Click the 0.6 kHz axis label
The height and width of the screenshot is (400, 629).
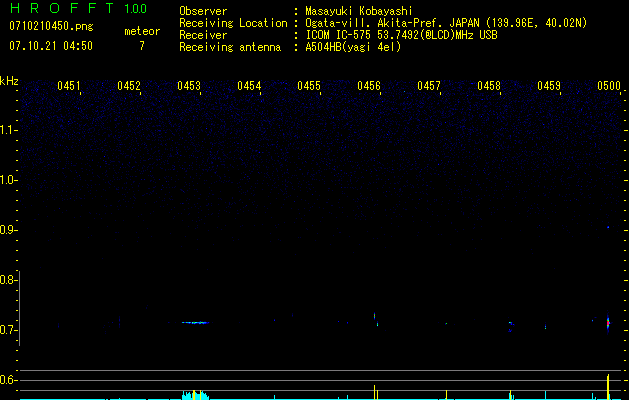click(x=7, y=380)
